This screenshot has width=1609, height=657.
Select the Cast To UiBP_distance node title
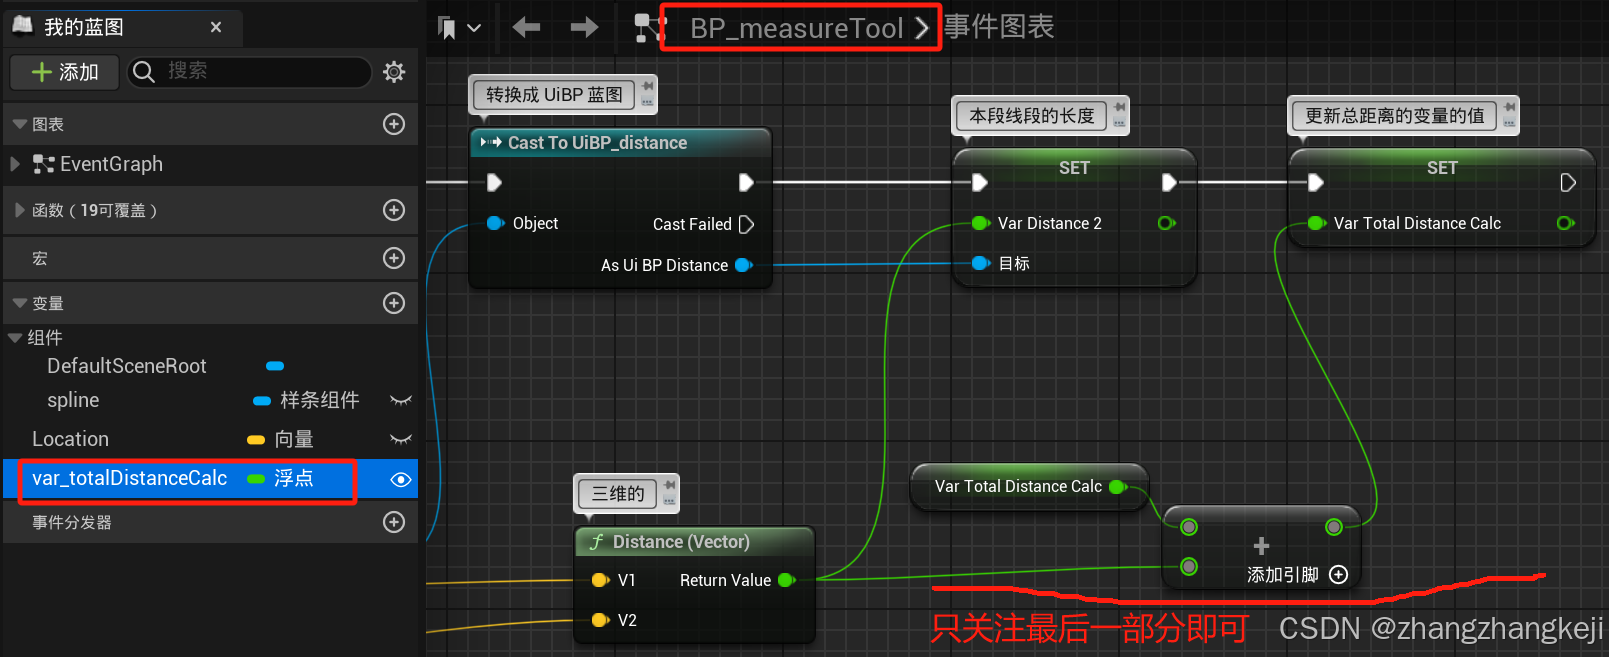click(x=597, y=143)
